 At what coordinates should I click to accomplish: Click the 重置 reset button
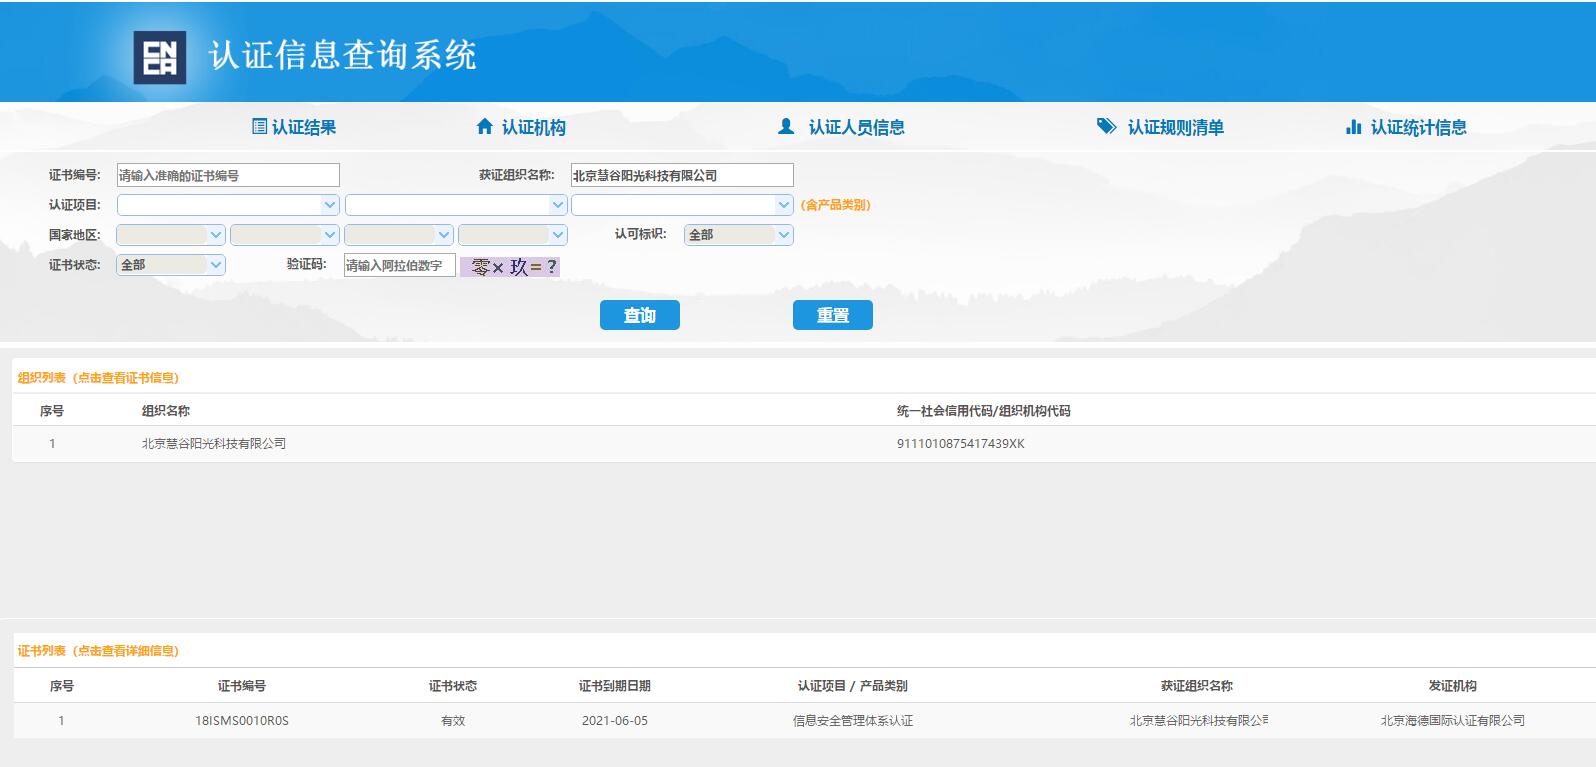tap(833, 315)
